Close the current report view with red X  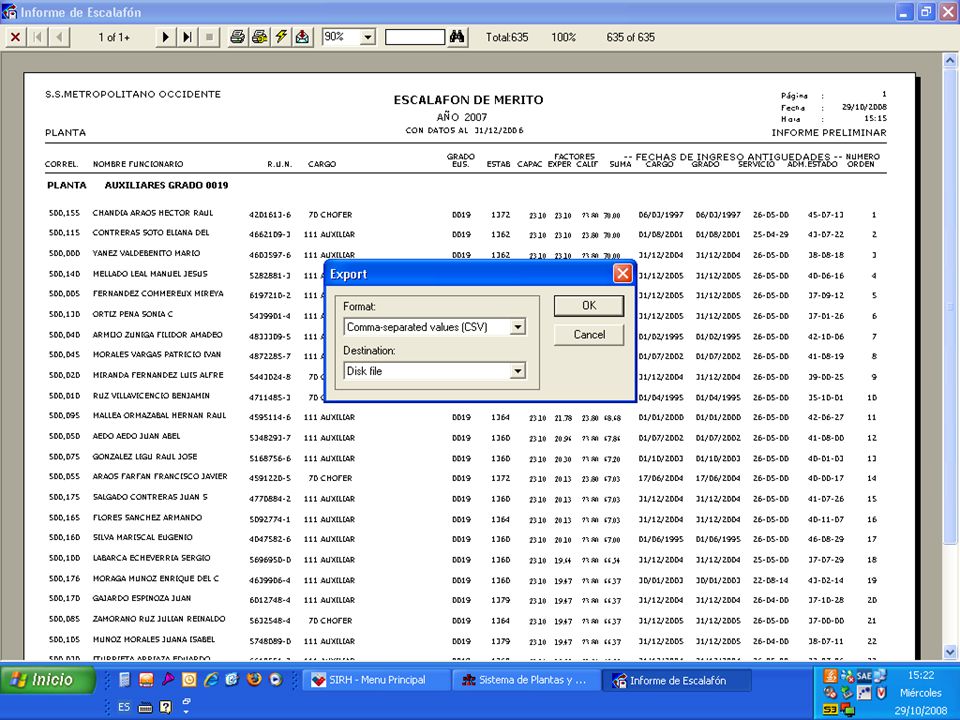tap(15, 37)
